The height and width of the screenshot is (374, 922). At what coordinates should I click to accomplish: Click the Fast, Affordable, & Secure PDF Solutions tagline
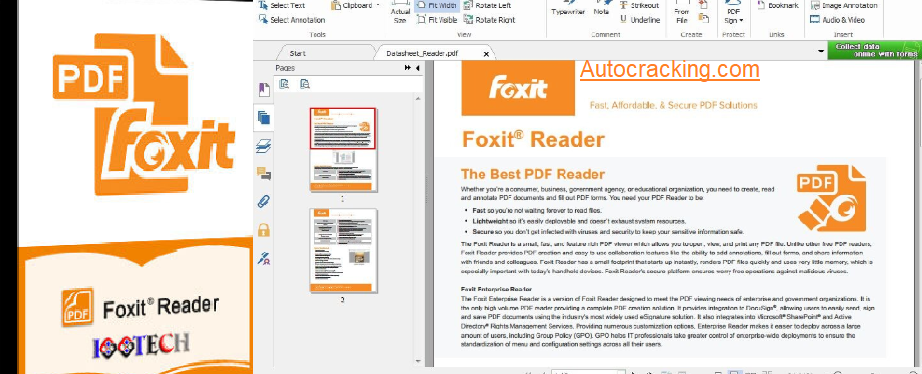coord(673,105)
